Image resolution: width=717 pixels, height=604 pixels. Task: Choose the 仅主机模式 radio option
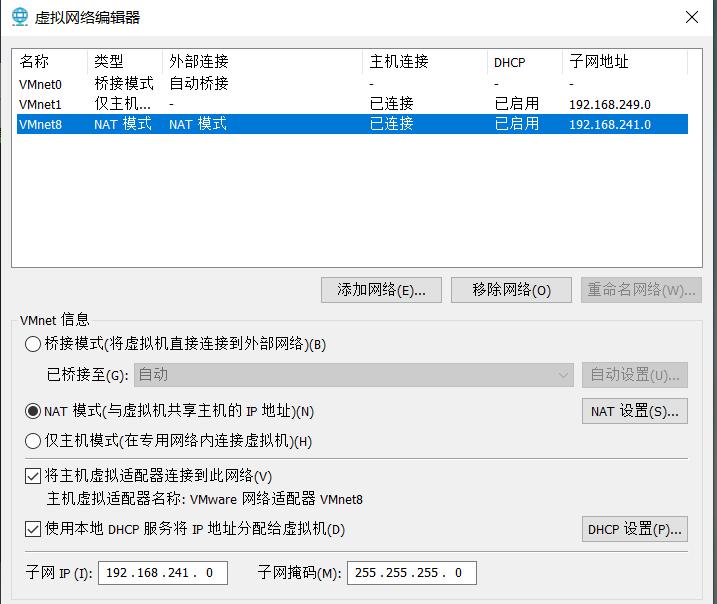click(33, 441)
